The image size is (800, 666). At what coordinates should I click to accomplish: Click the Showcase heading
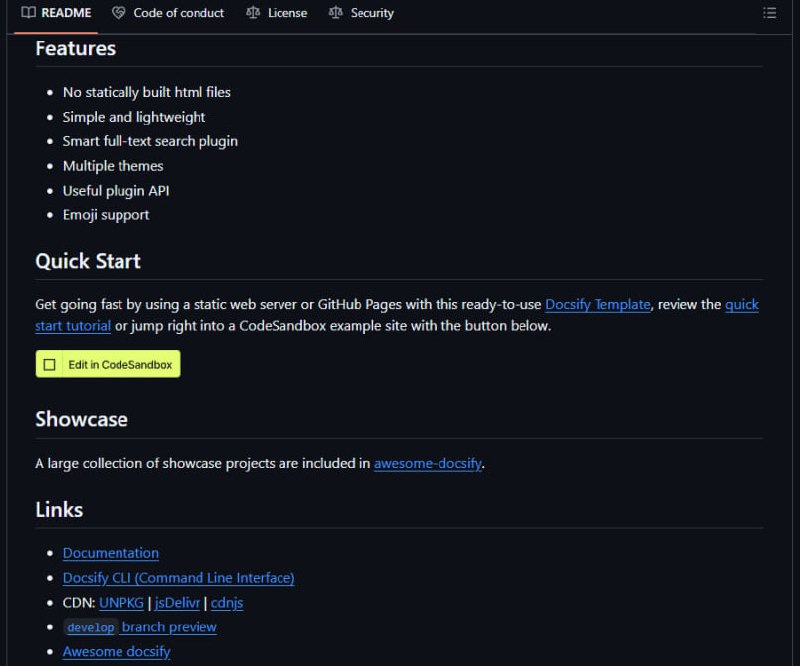coord(82,420)
